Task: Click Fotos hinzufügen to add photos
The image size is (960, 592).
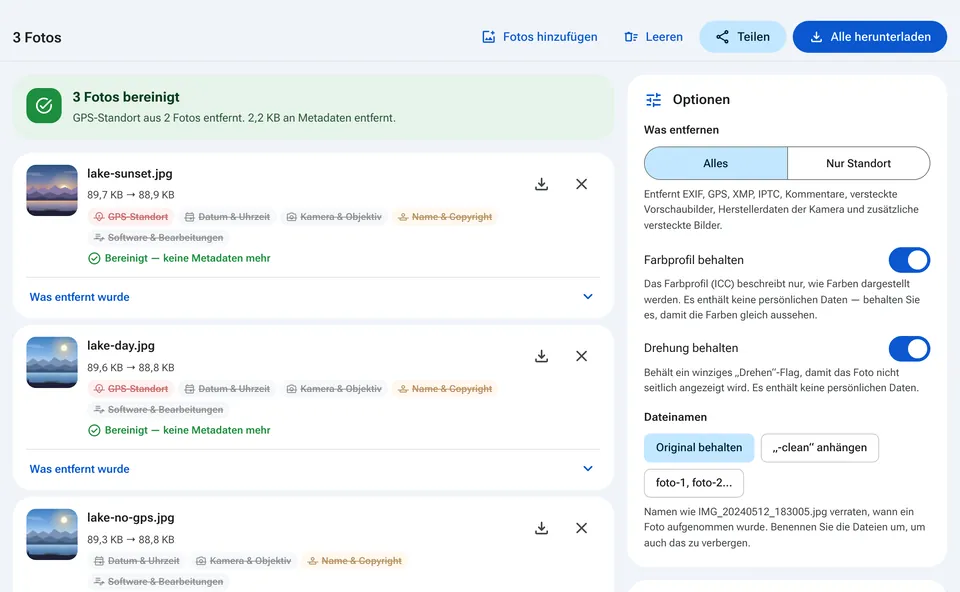Action: point(539,37)
